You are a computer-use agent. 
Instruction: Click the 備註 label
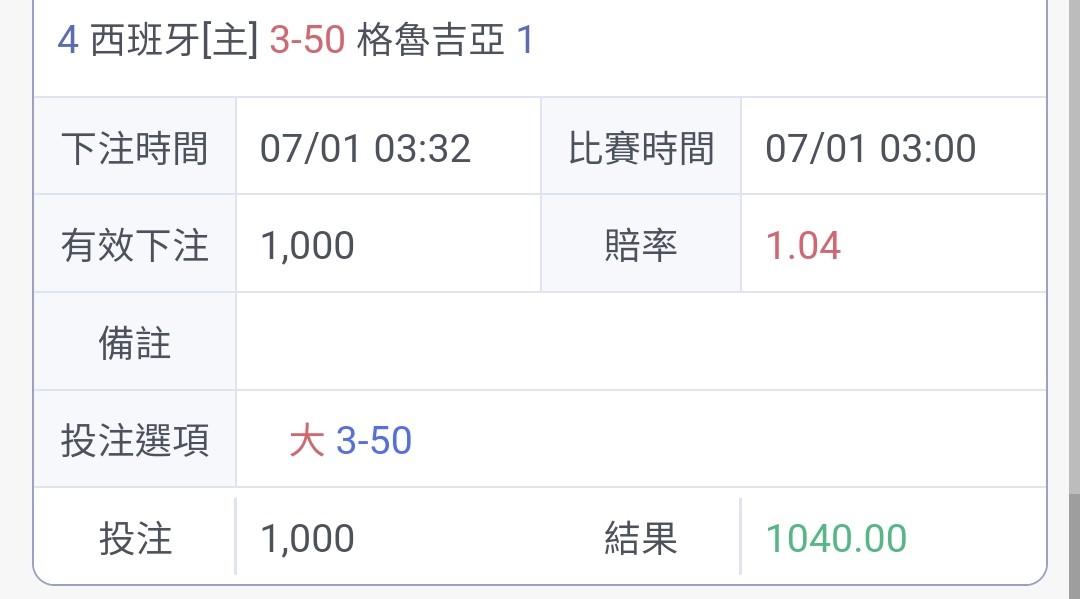click(x=134, y=343)
